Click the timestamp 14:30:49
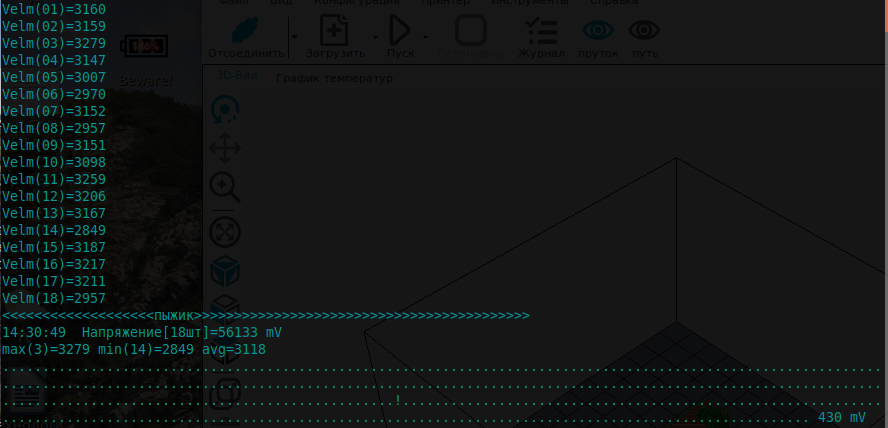The height and width of the screenshot is (428, 888). tap(34, 332)
